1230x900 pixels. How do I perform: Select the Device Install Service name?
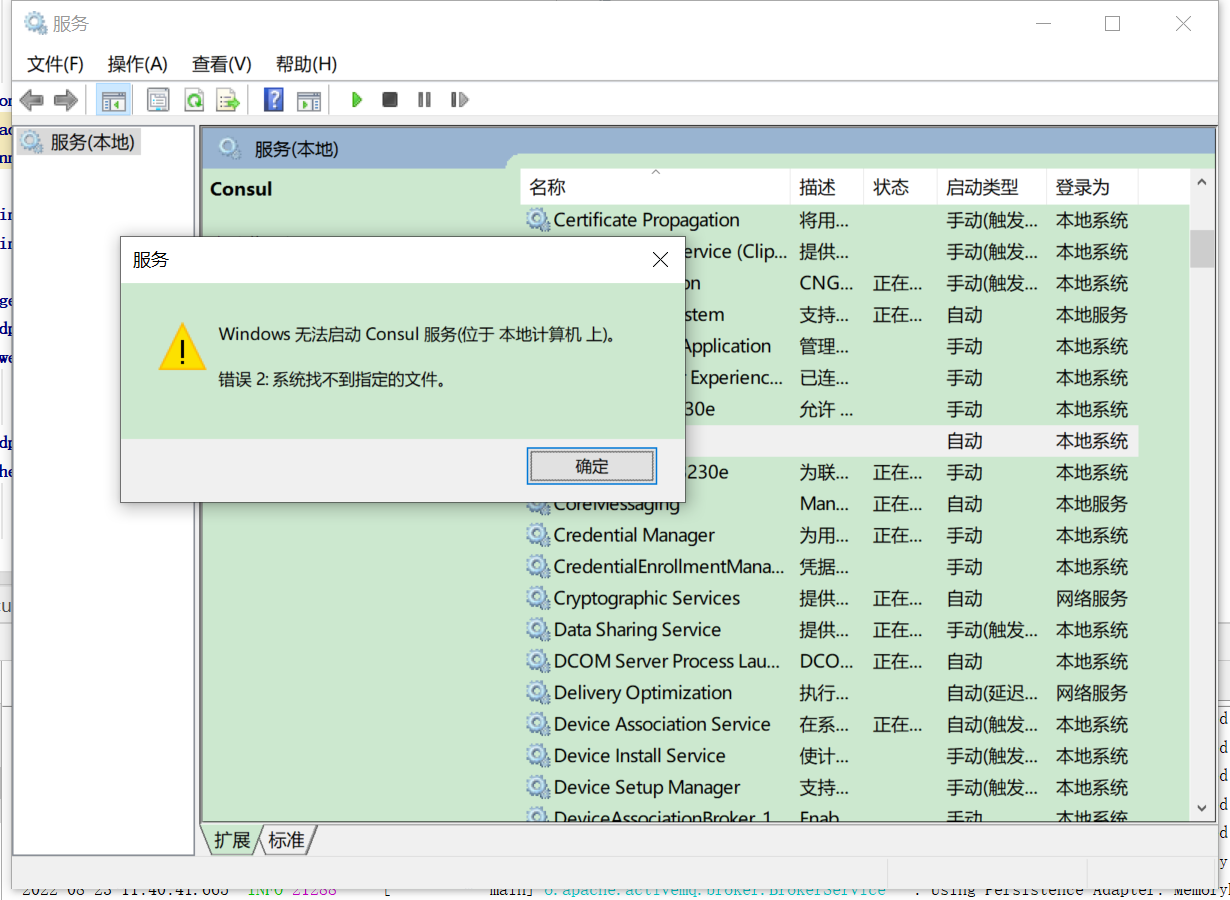[639, 756]
